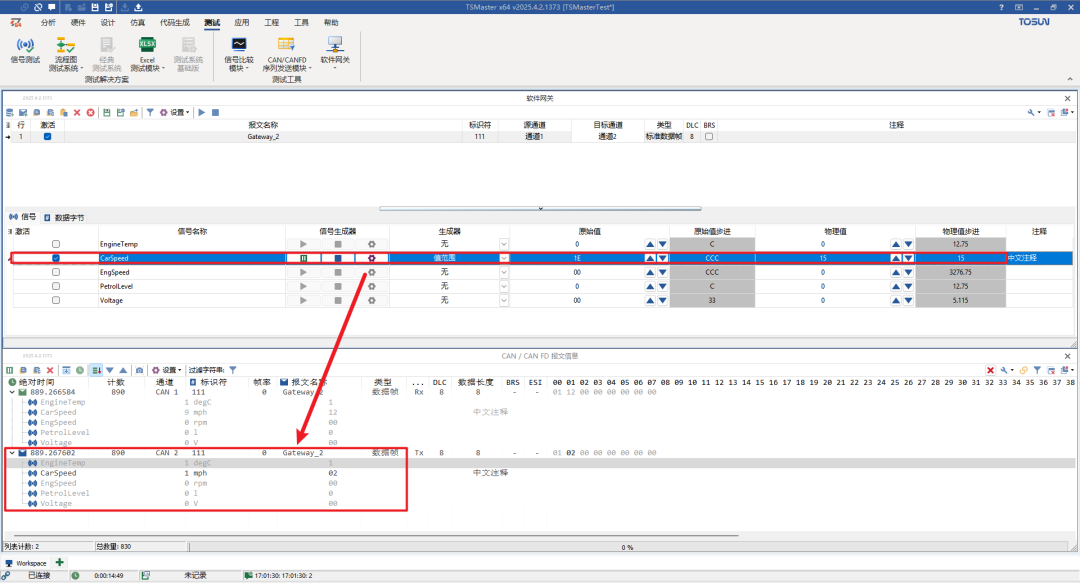This screenshot has width=1080, height=583.
Task: Switch to the 数据字节 tab
Action: [x=64, y=217]
